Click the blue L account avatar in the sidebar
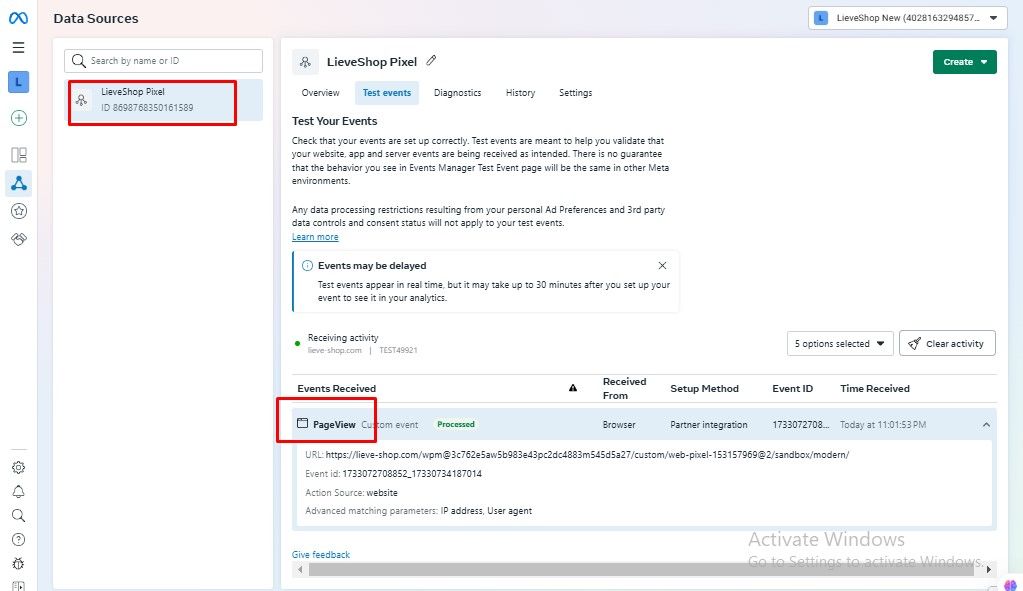The width and height of the screenshot is (1023, 591). [18, 82]
